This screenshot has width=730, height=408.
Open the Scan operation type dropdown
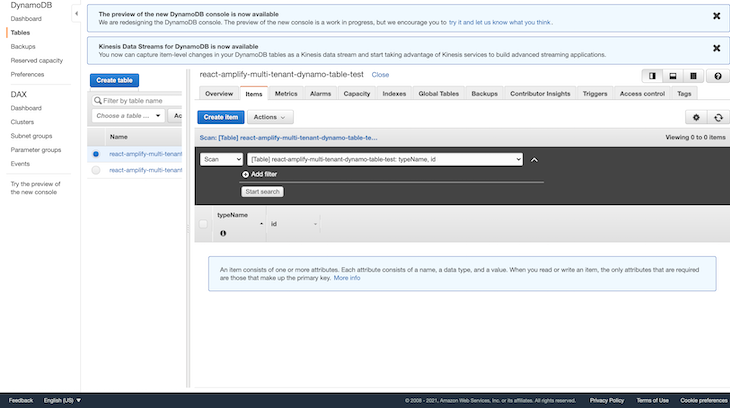221,159
